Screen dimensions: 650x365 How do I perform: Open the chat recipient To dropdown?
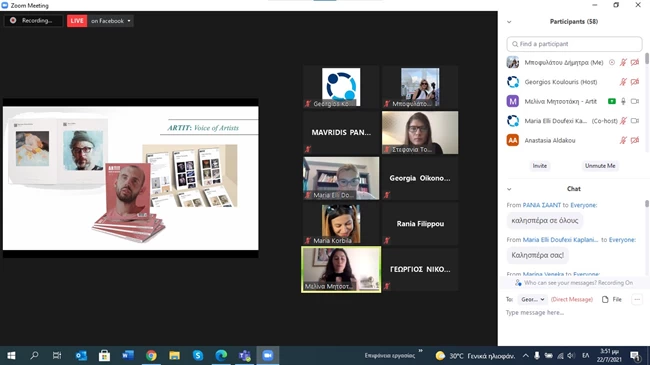coord(532,299)
